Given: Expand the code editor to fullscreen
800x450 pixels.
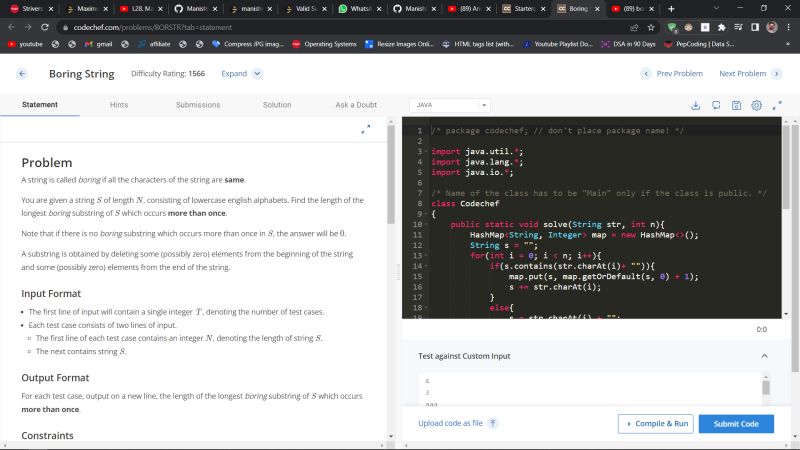Looking at the screenshot, I should click(x=776, y=105).
